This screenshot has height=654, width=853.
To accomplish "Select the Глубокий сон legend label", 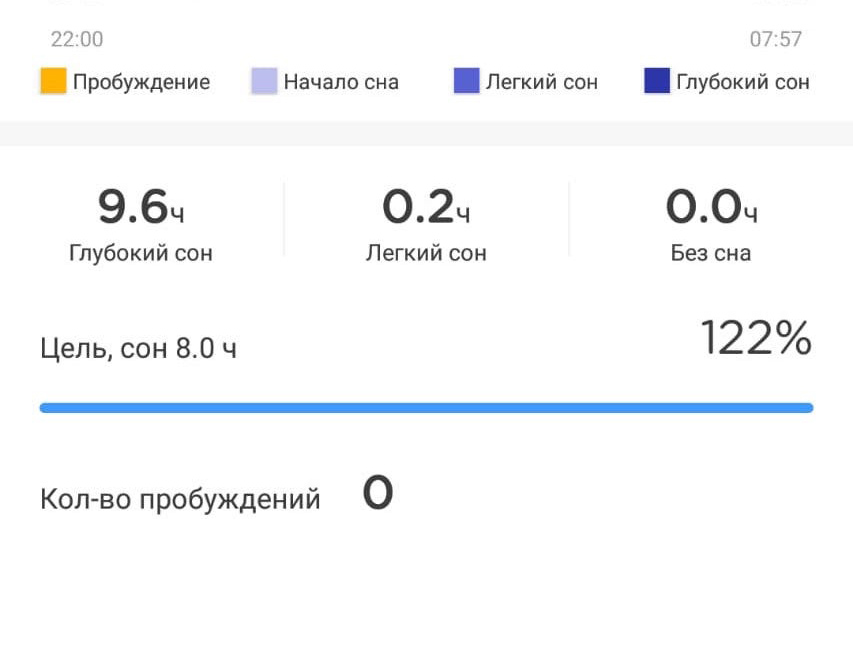I will point(743,82).
